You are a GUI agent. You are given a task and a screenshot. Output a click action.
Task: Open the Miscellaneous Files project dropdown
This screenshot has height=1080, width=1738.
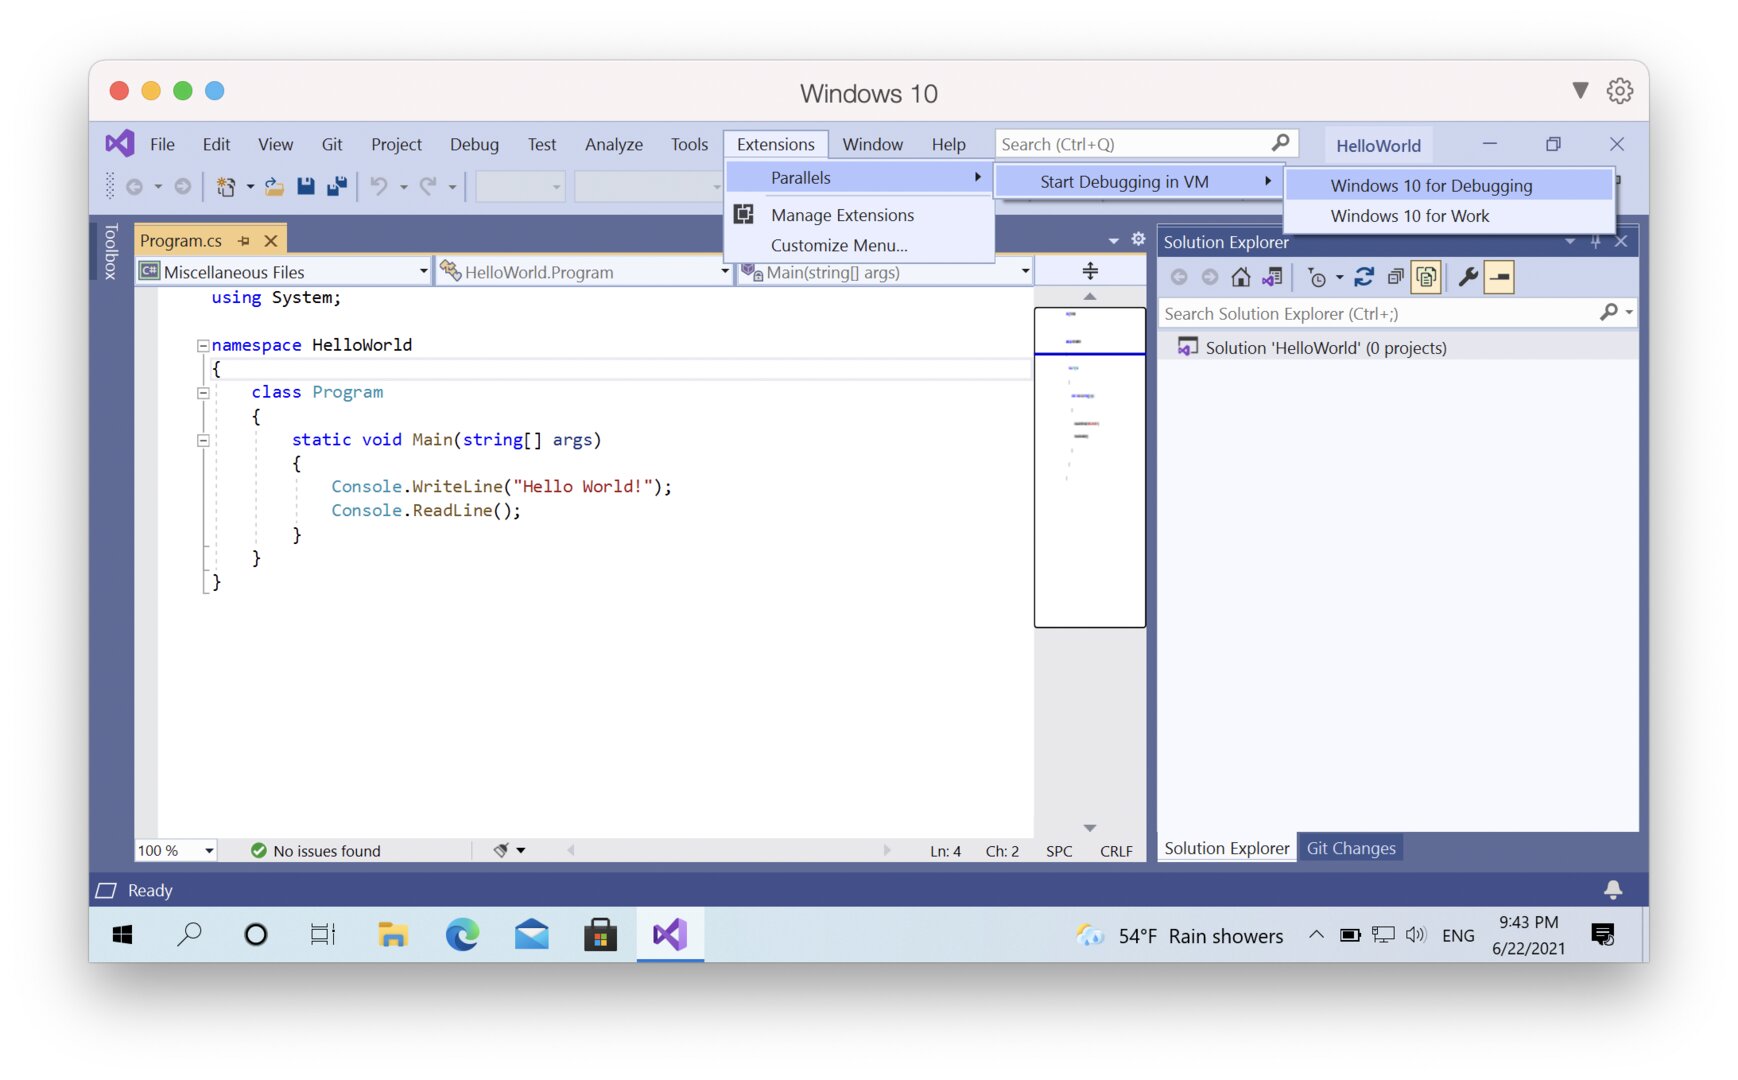423,272
